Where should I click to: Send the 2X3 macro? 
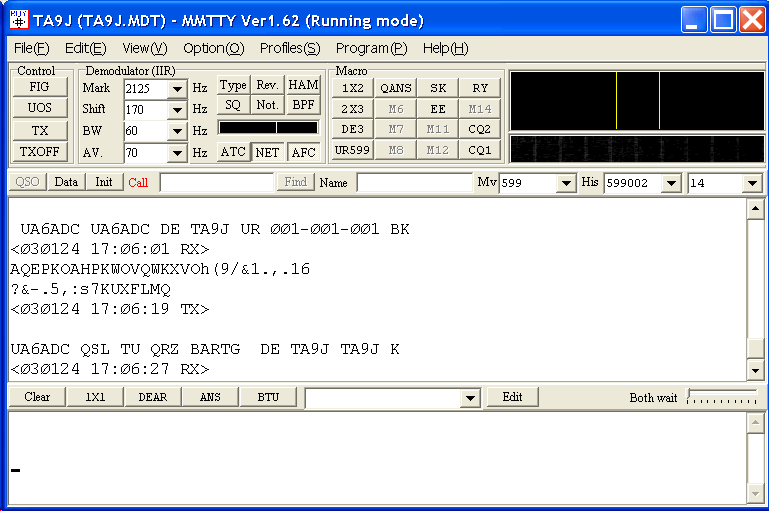click(x=353, y=109)
